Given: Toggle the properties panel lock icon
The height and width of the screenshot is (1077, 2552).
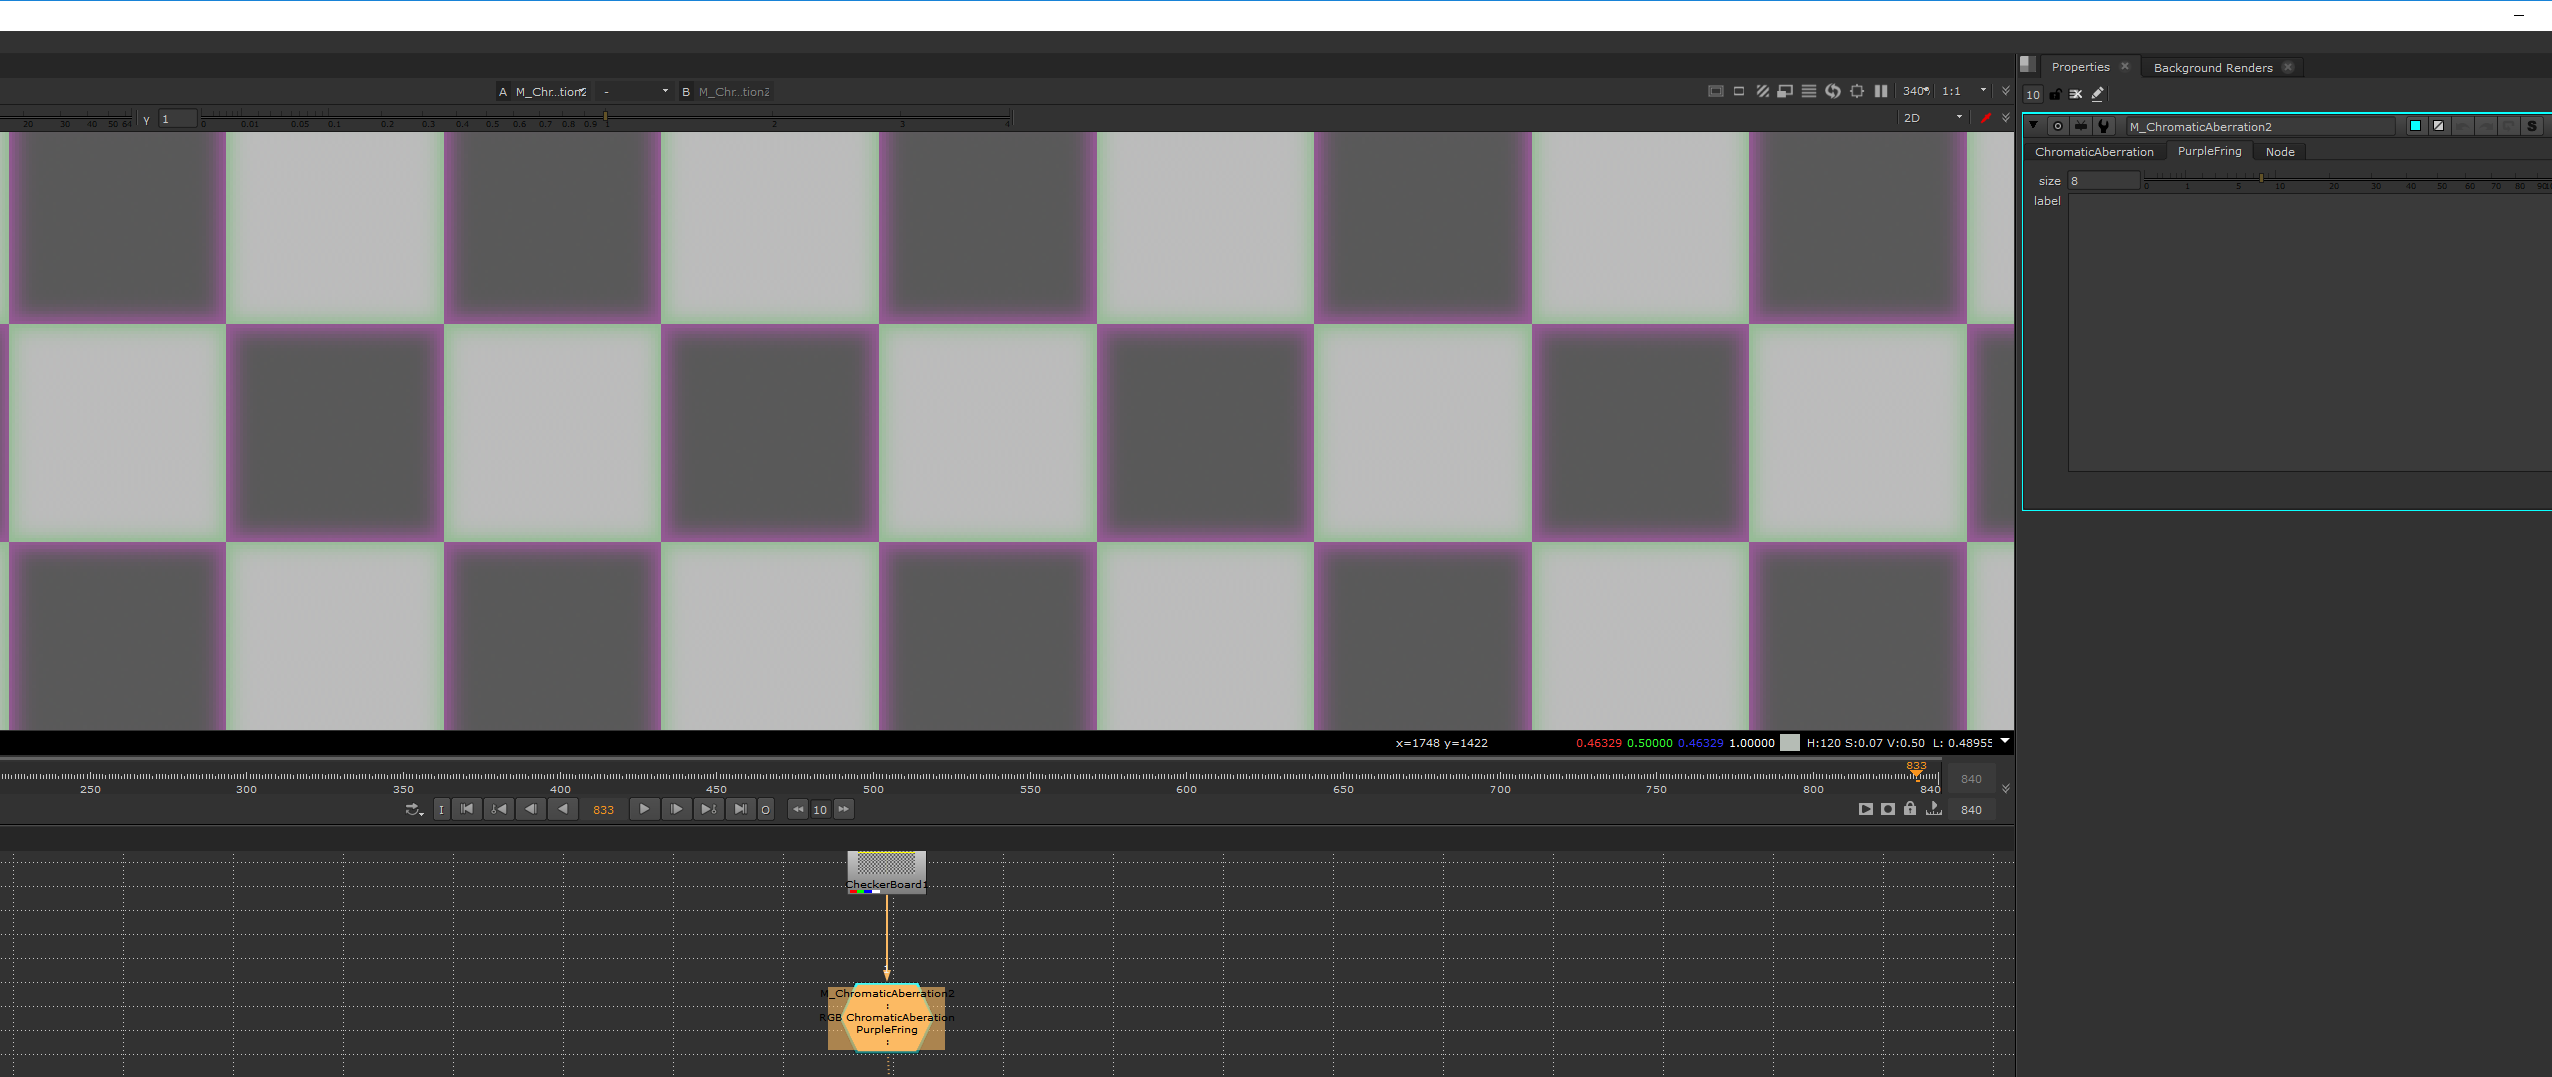Looking at the screenshot, I should (2055, 95).
